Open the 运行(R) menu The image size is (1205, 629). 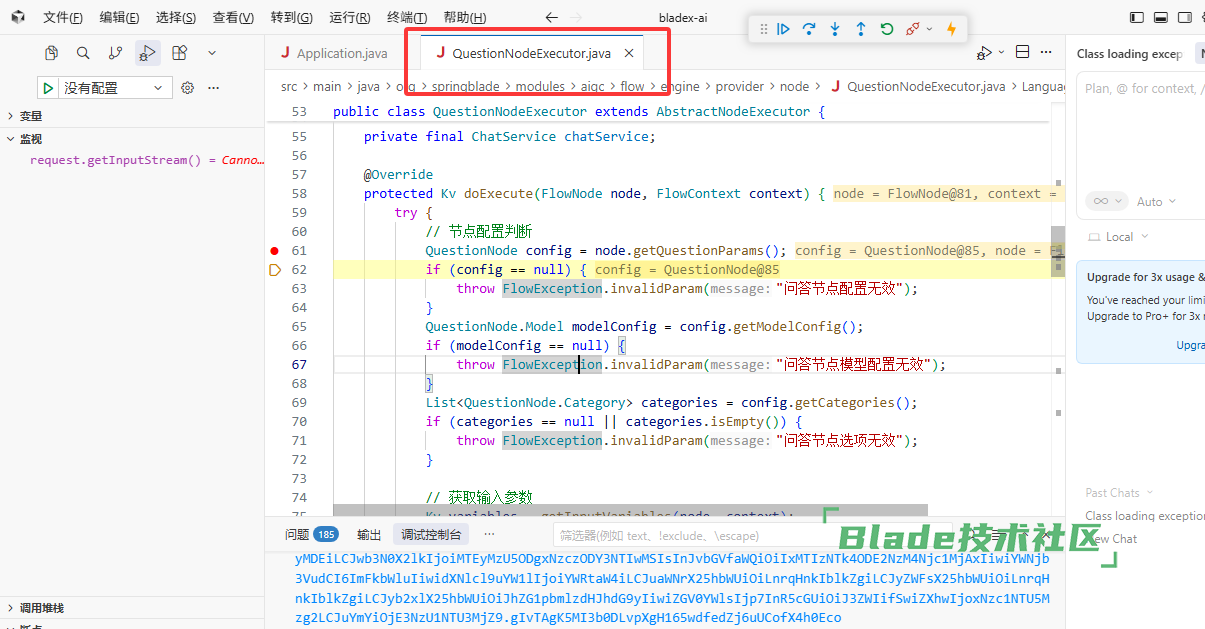pos(349,17)
